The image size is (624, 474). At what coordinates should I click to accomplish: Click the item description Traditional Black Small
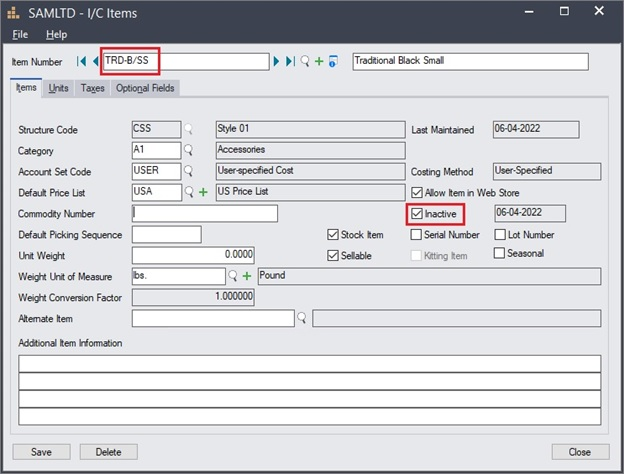pyautogui.click(x=470, y=62)
